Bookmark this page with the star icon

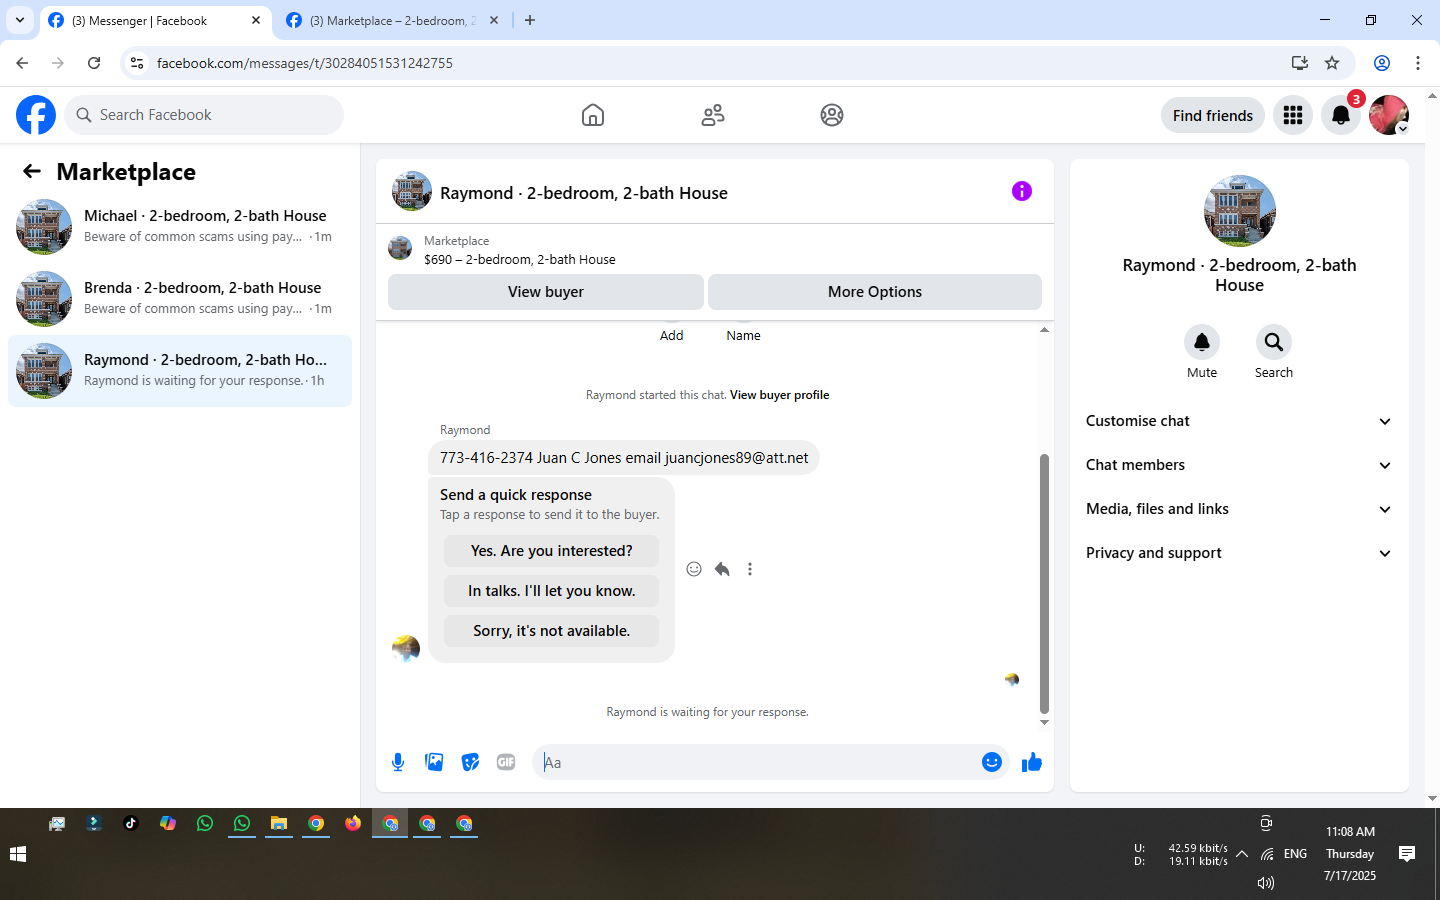(1332, 63)
